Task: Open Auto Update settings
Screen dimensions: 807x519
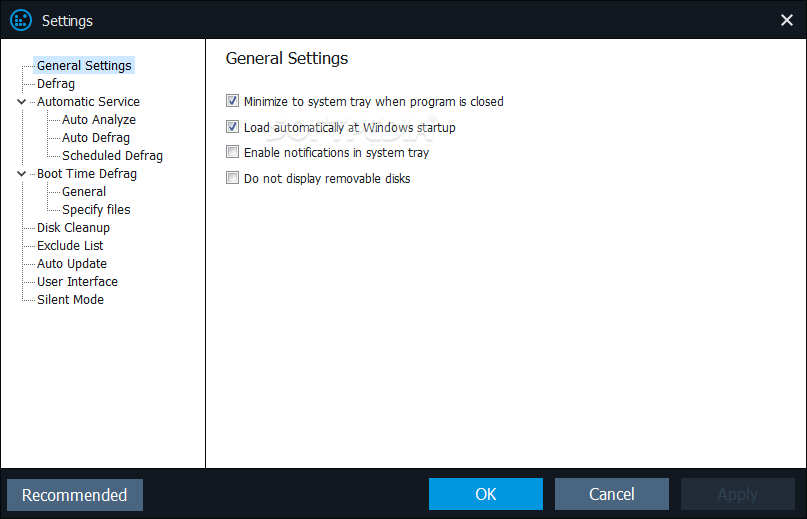Action: tap(72, 264)
